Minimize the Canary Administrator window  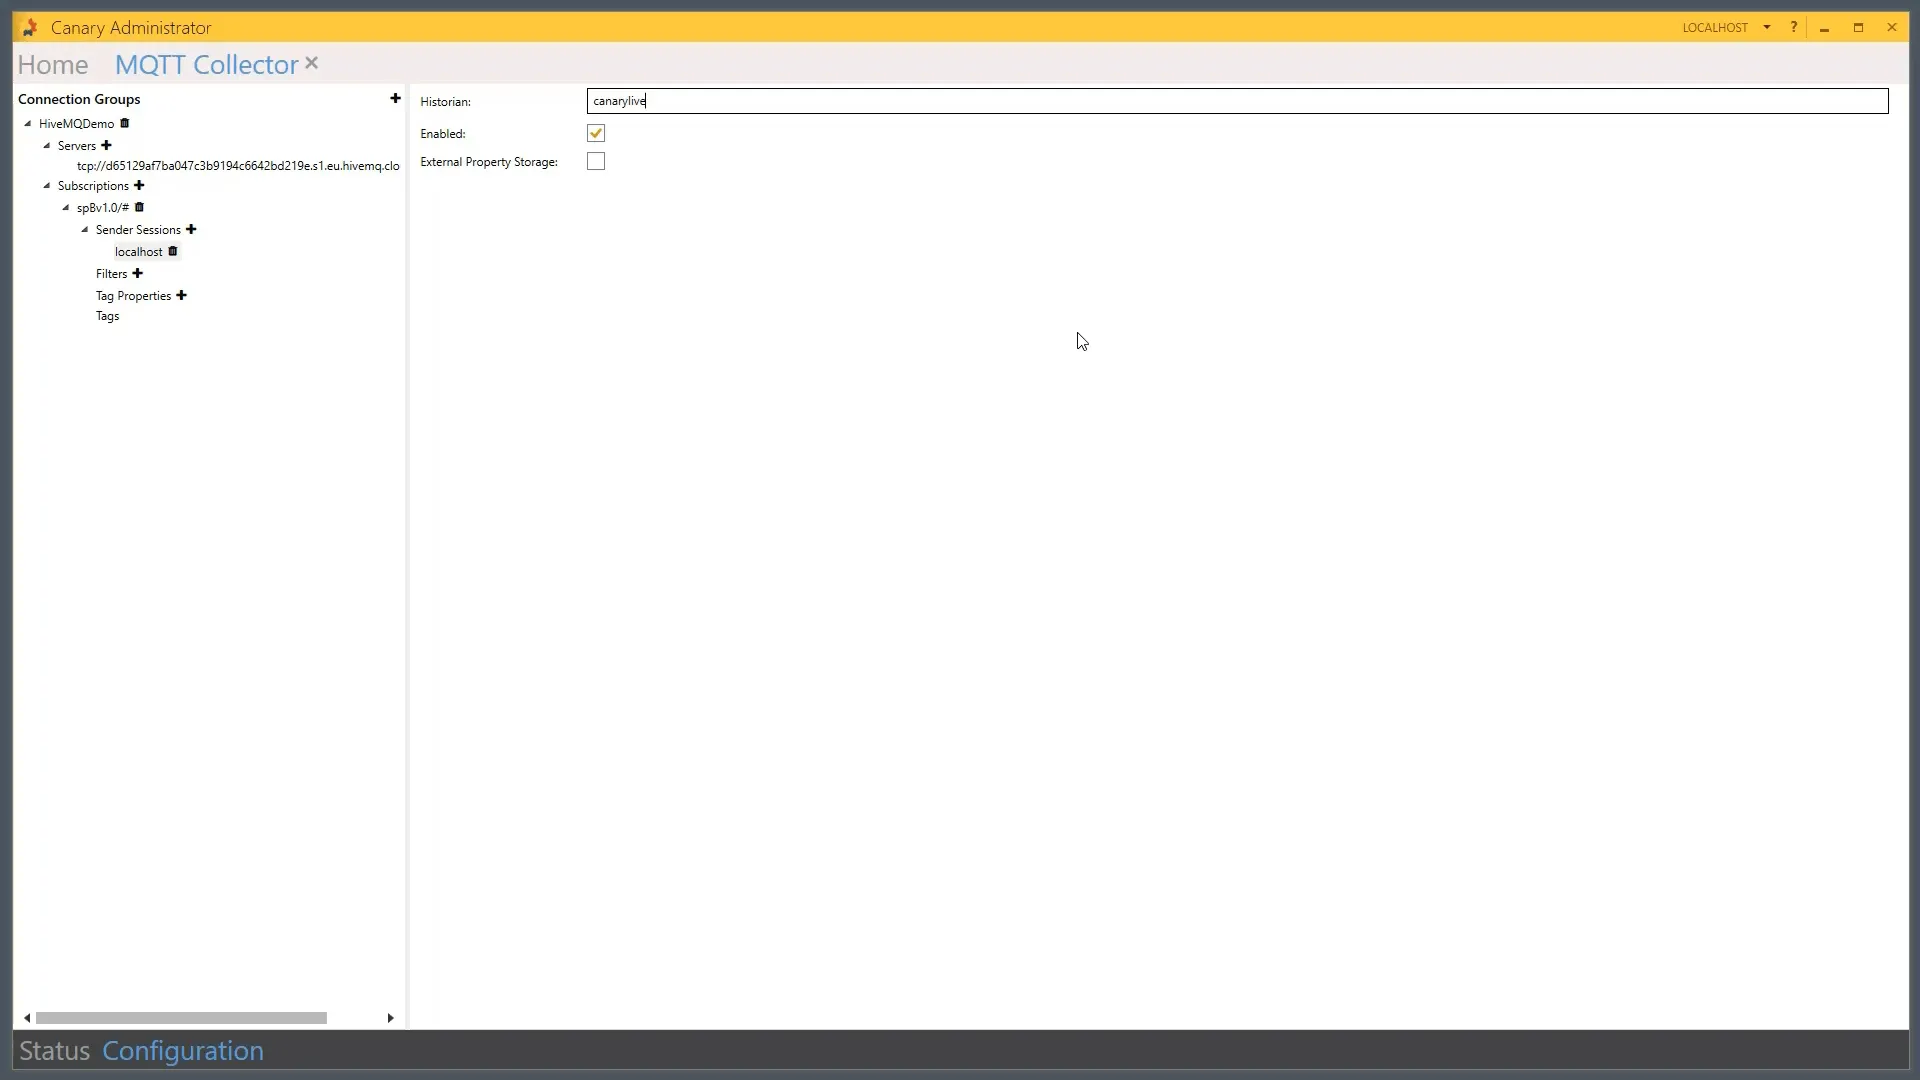[1825, 28]
